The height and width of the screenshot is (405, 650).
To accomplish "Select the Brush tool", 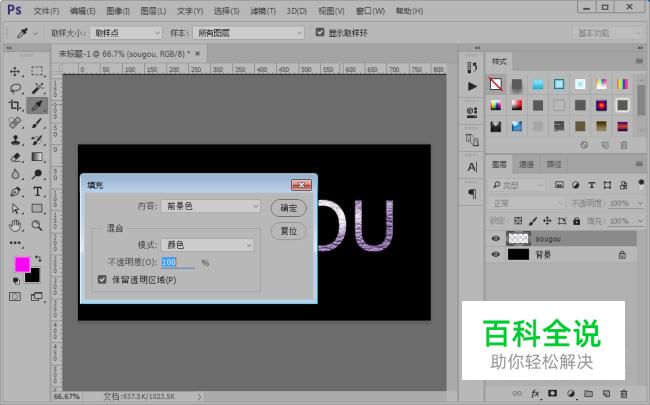I will tap(37, 123).
